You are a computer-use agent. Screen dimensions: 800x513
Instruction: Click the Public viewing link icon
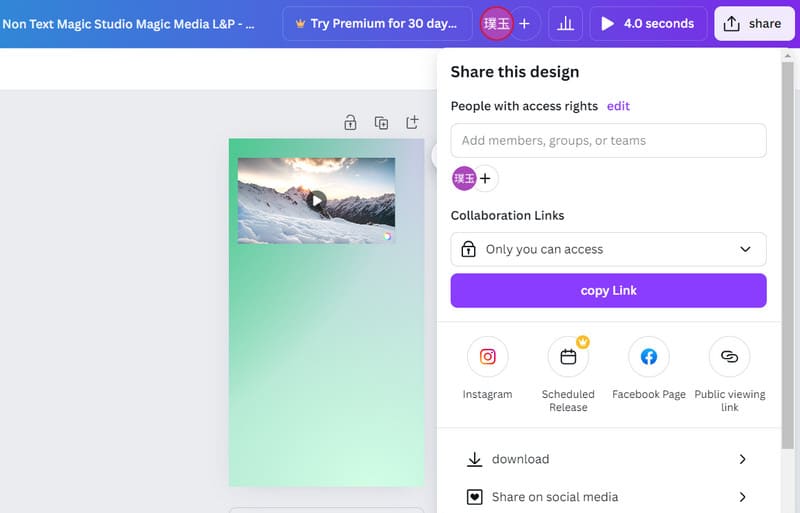(x=729, y=357)
